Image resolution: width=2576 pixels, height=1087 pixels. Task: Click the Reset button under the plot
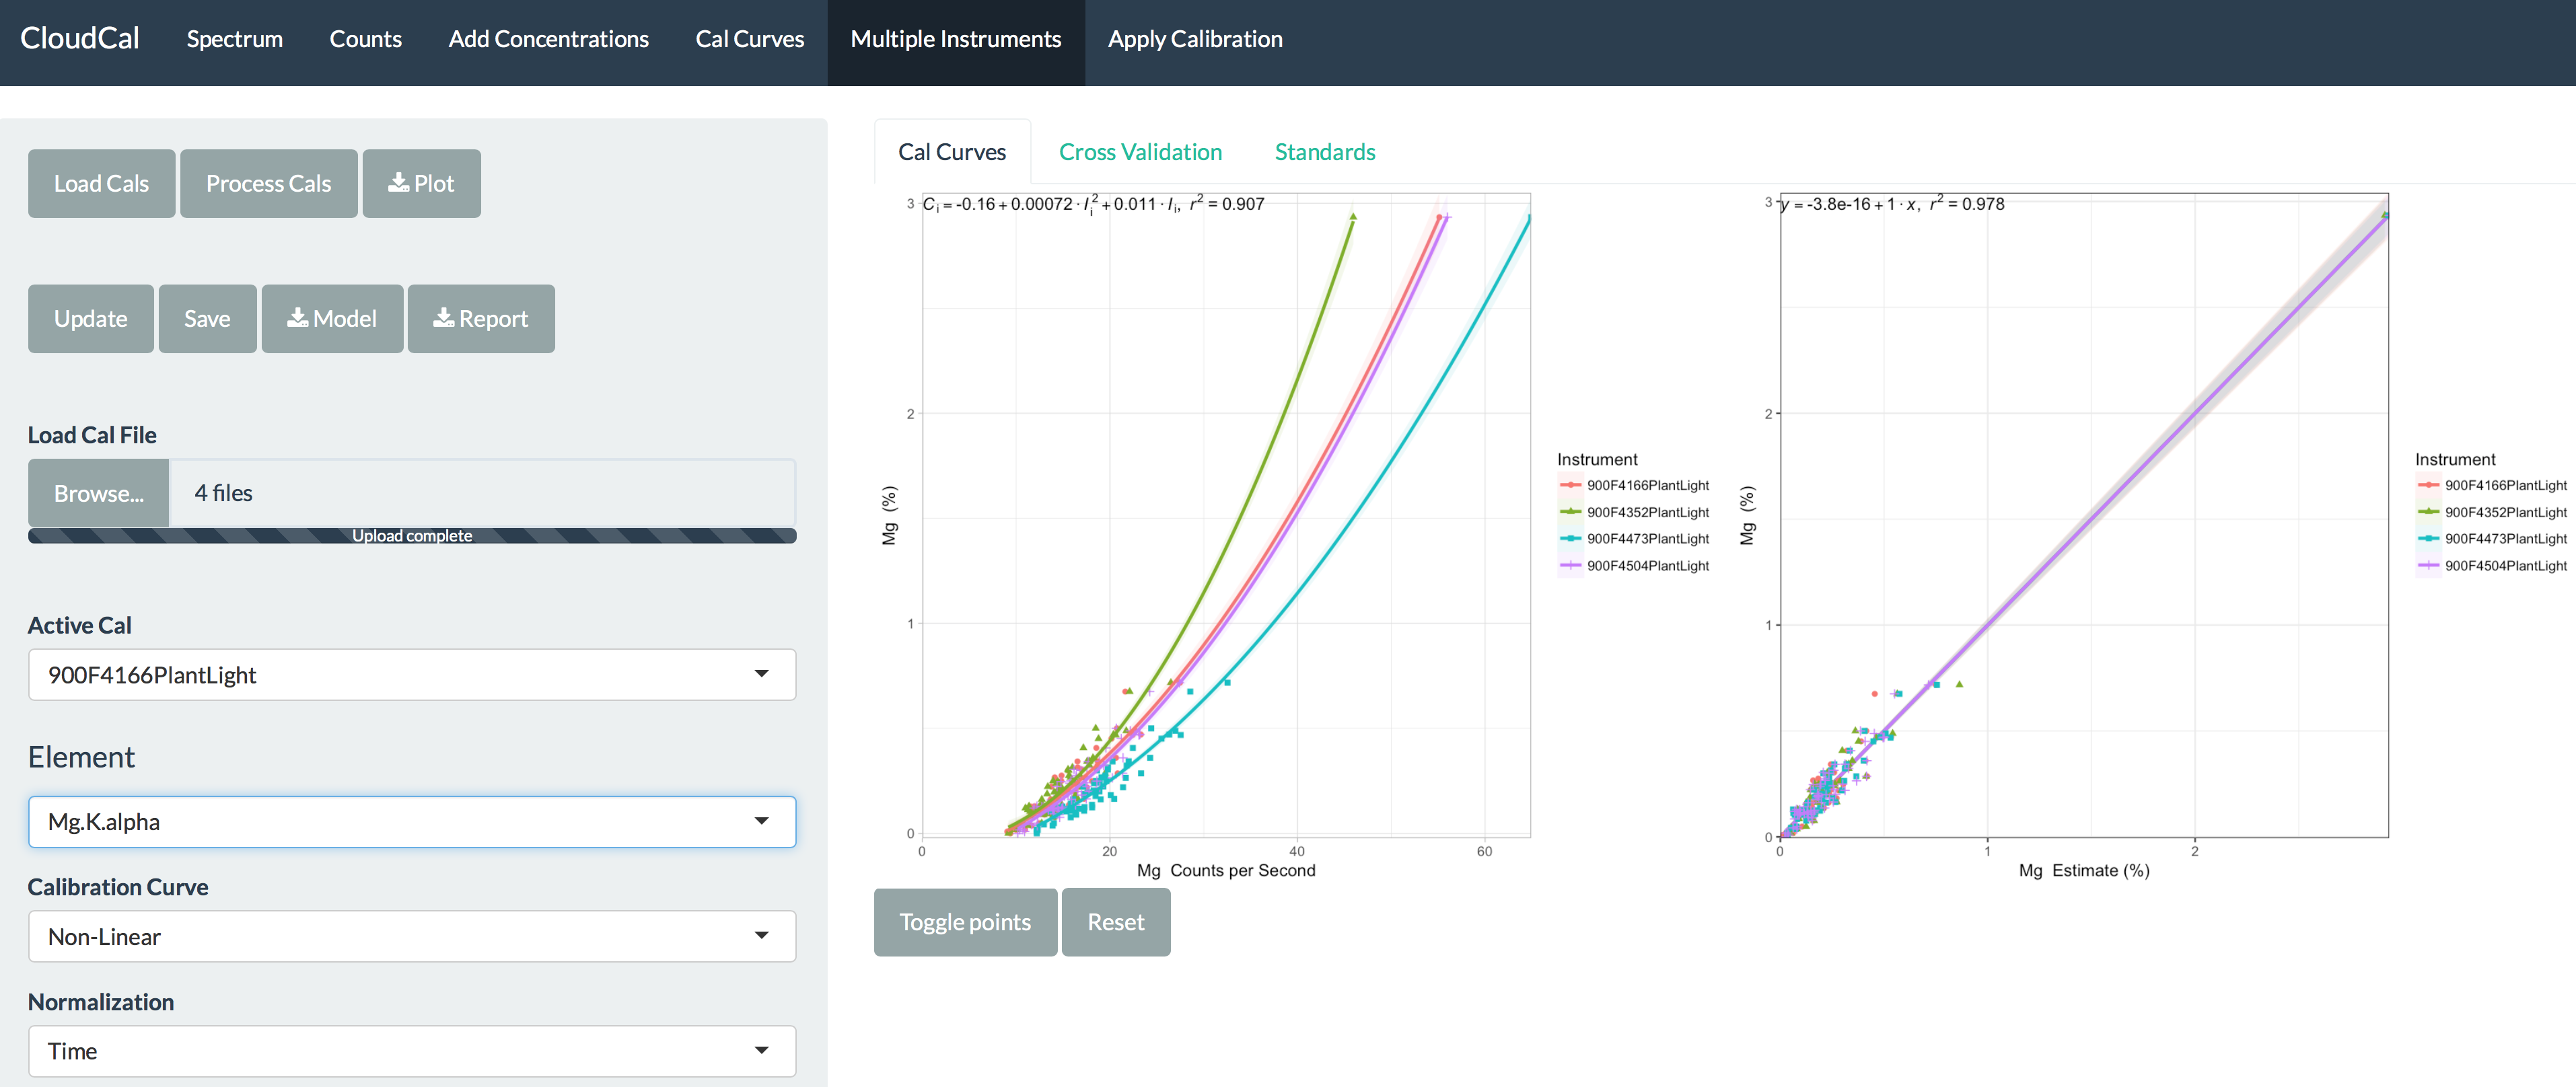click(1115, 922)
